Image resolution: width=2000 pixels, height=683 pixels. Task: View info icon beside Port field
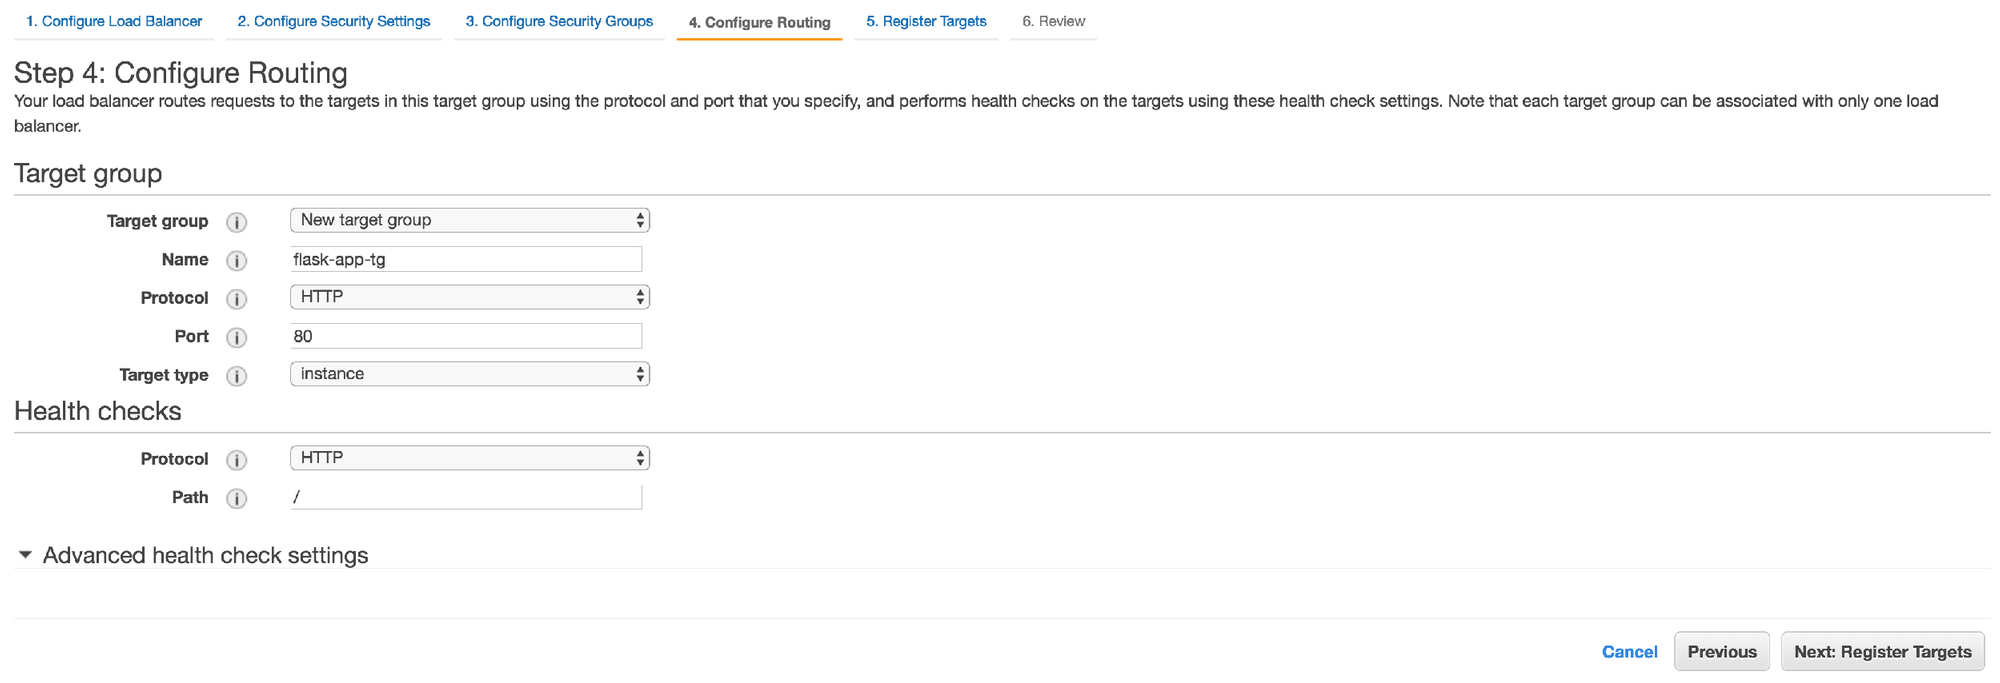click(x=236, y=338)
